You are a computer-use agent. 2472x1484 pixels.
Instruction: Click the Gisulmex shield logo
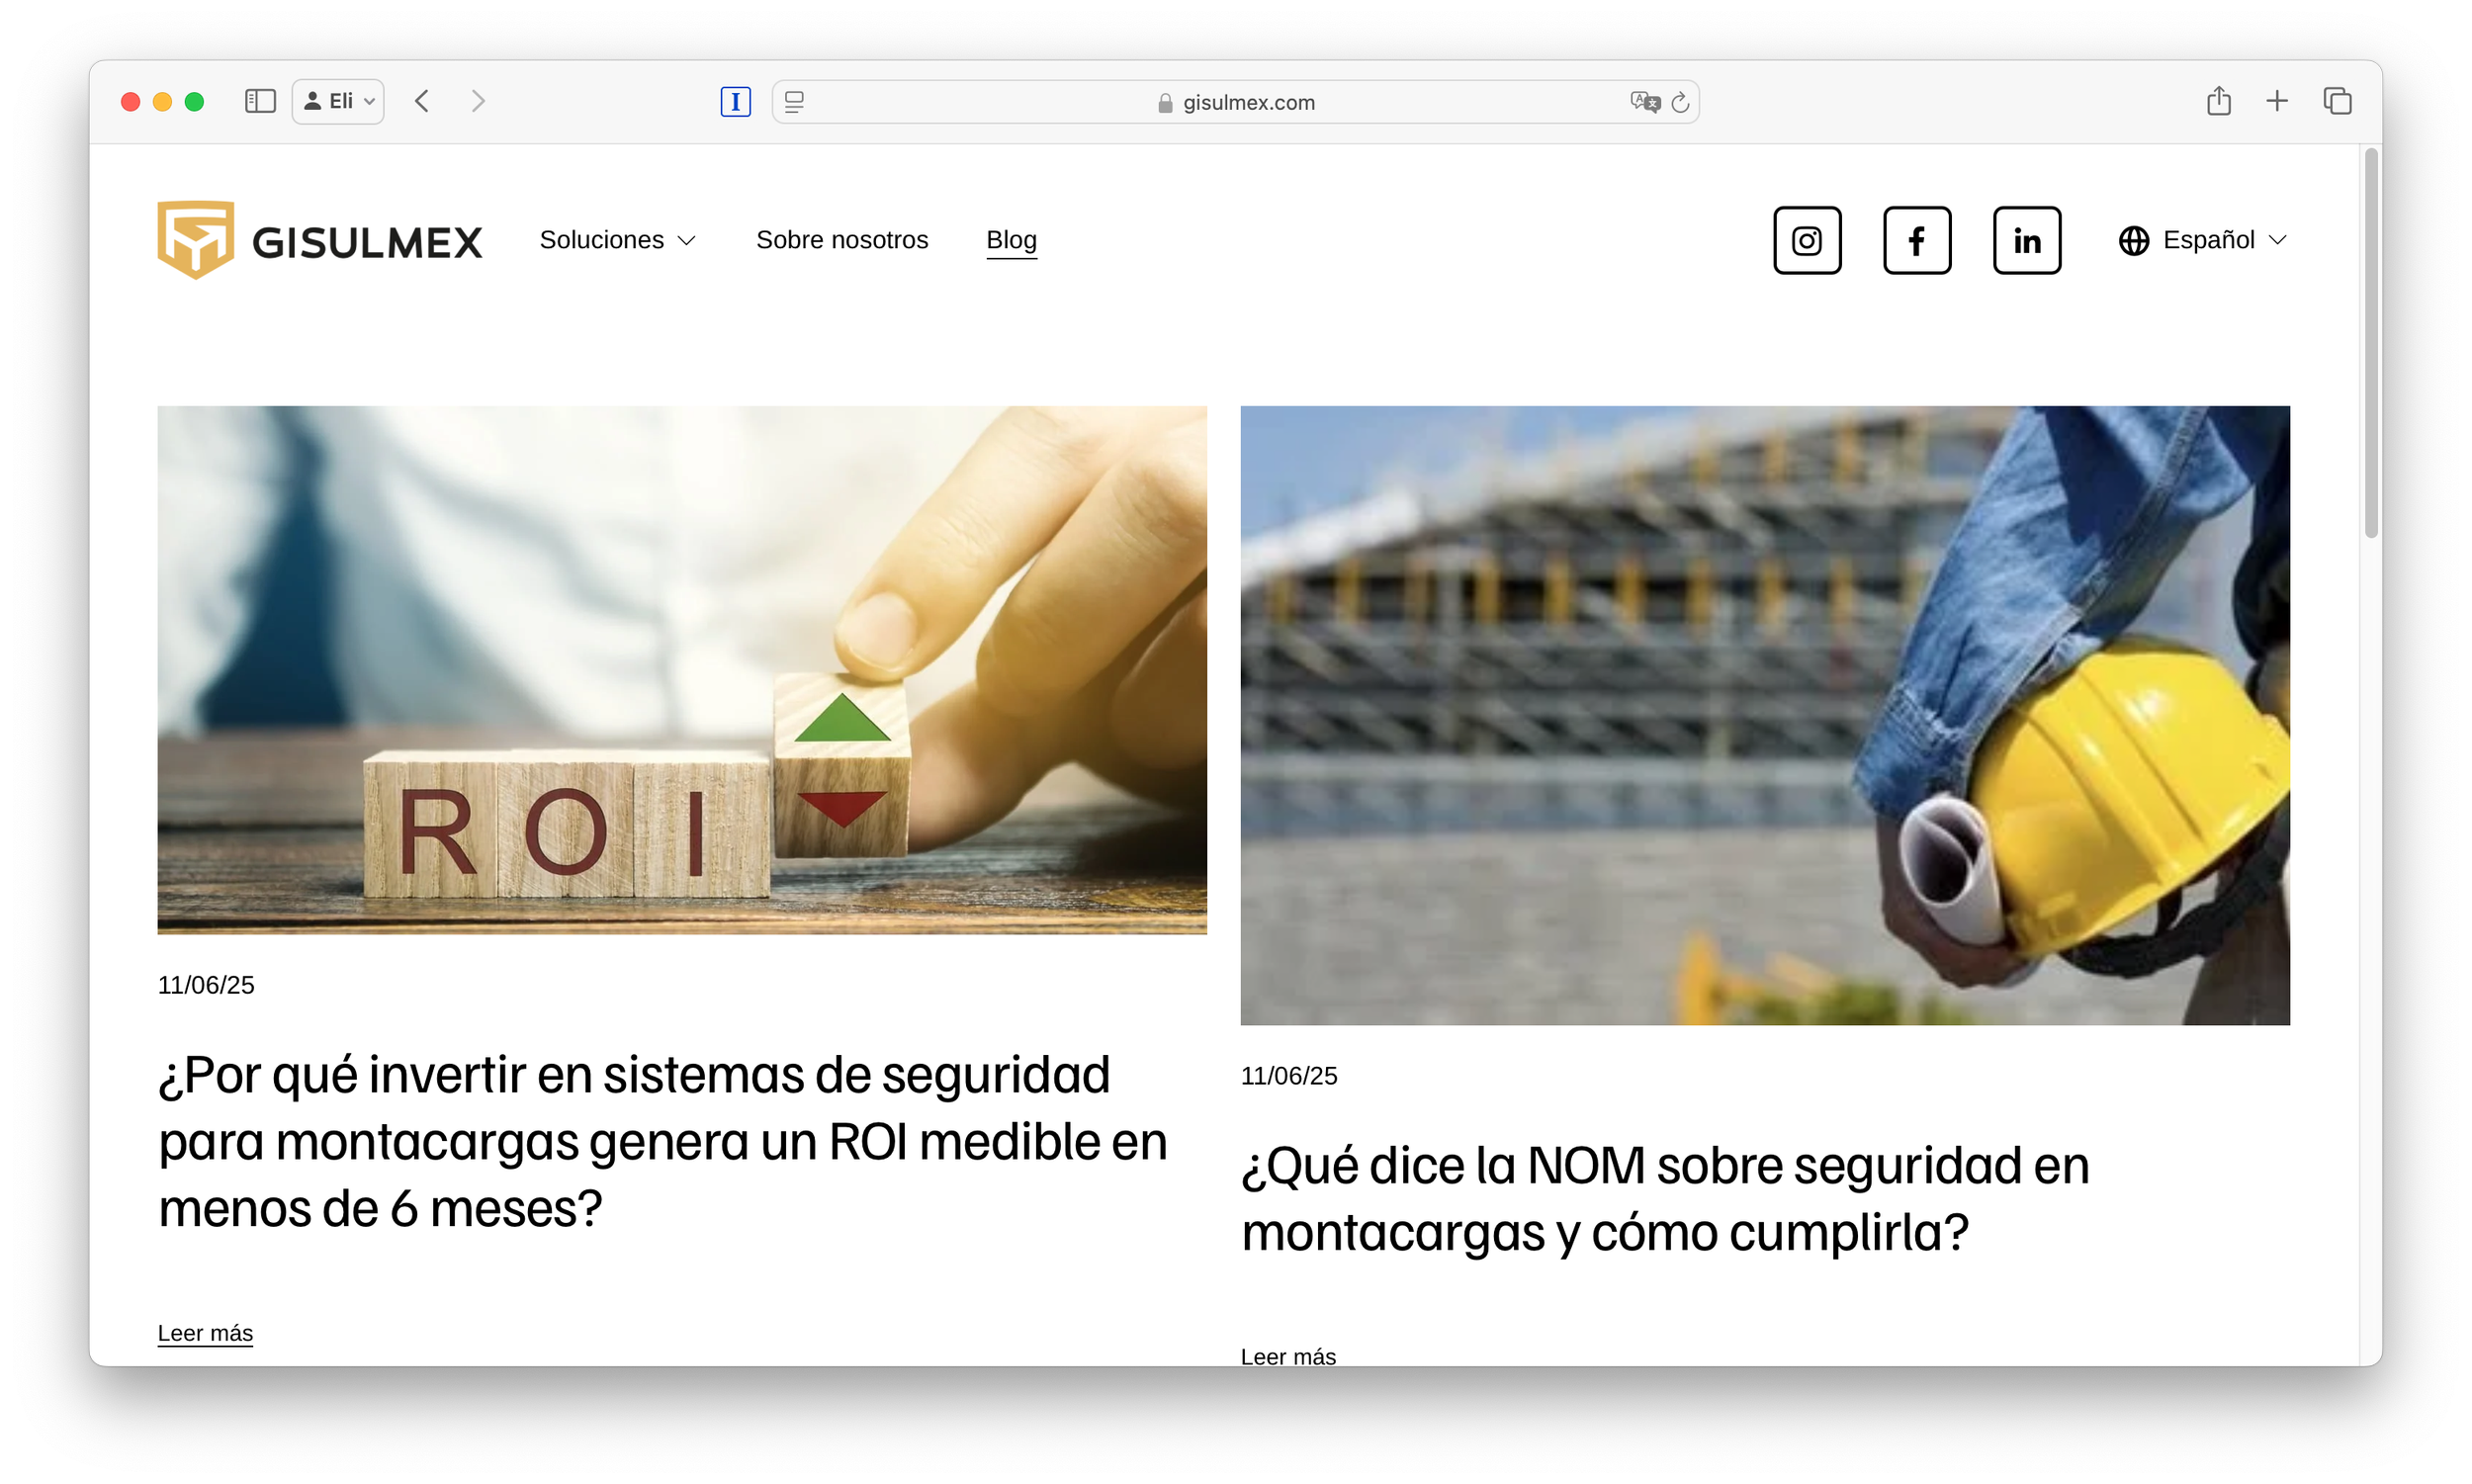(196, 240)
